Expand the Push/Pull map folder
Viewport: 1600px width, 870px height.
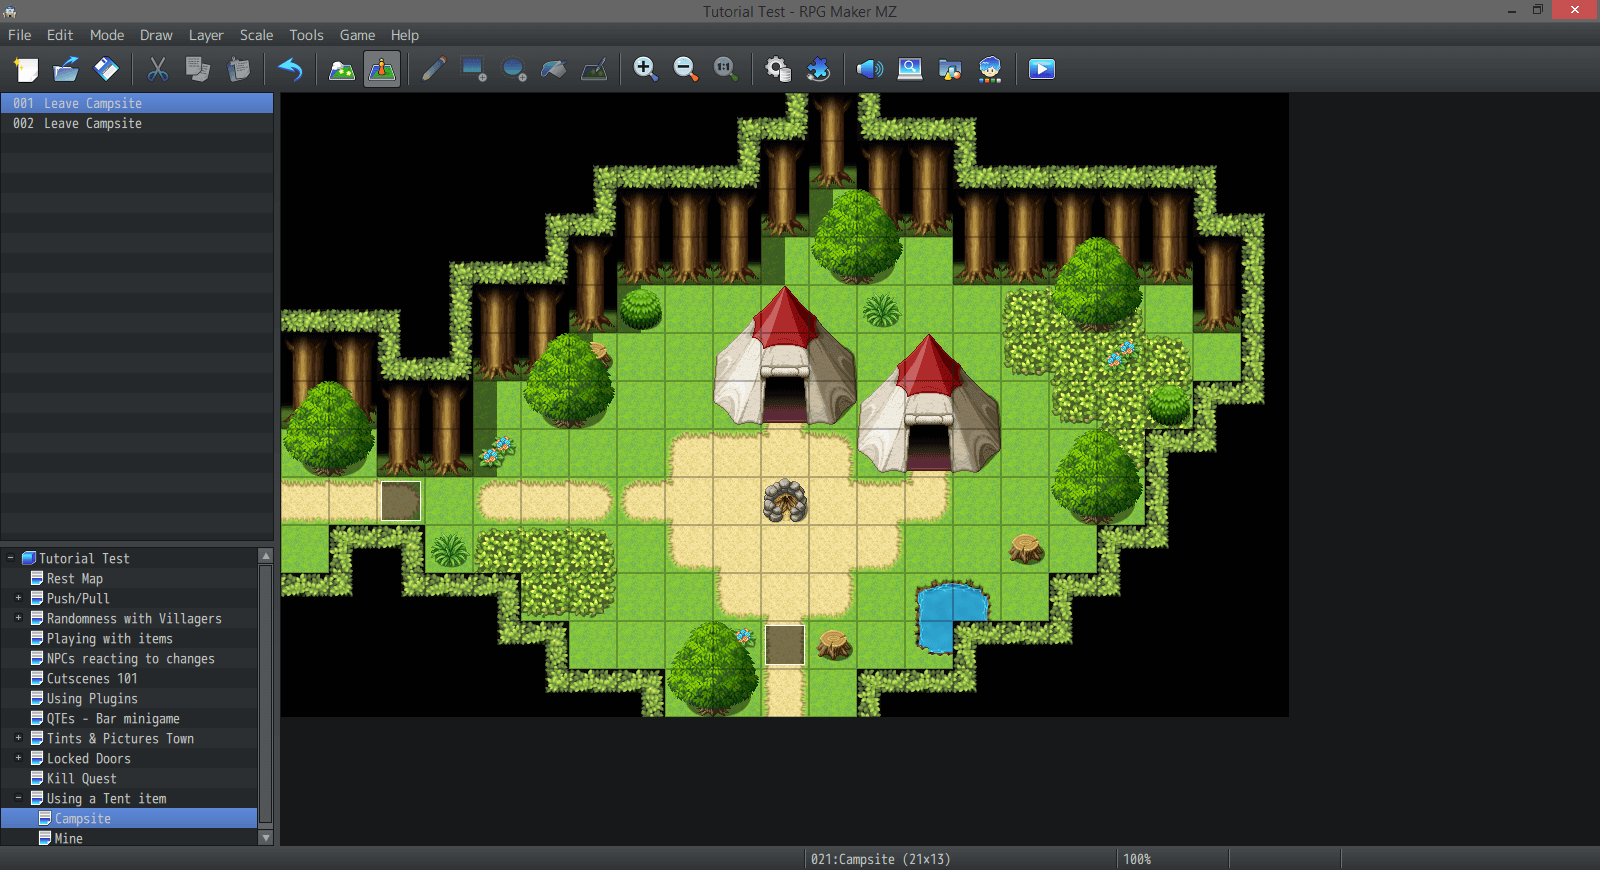[x=18, y=598]
